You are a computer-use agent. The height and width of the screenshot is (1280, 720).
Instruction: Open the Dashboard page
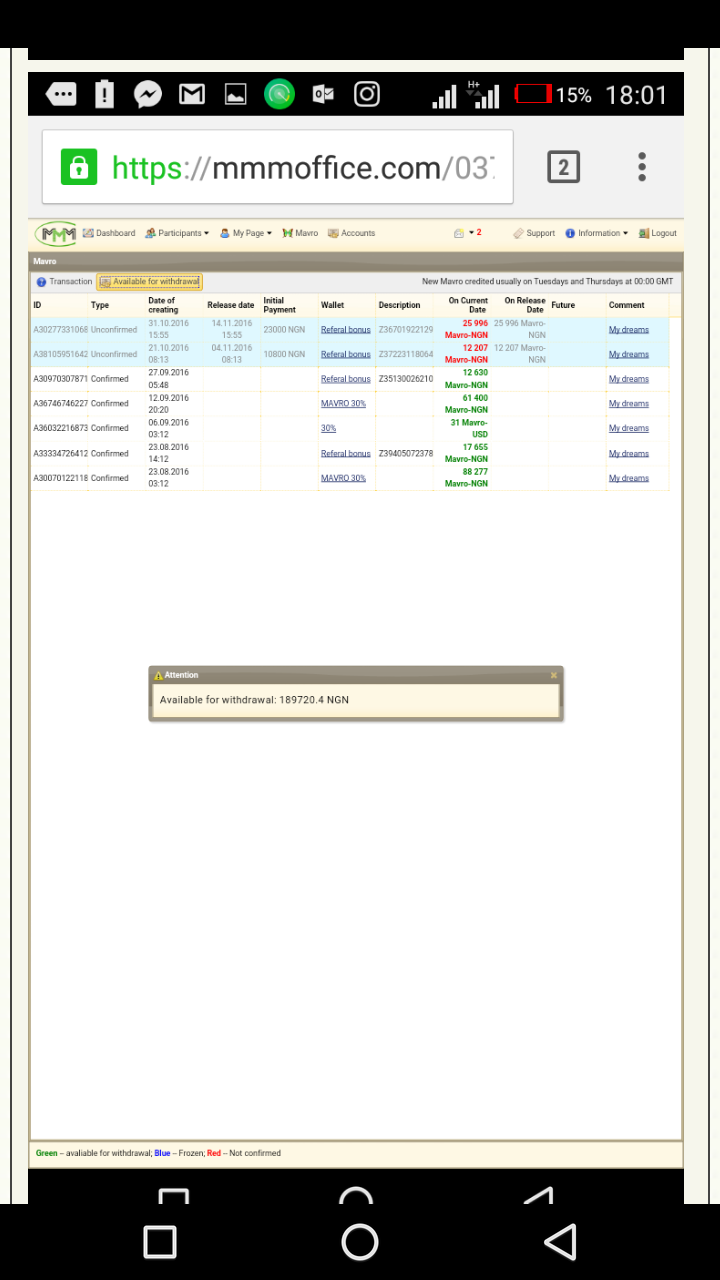click(x=109, y=233)
